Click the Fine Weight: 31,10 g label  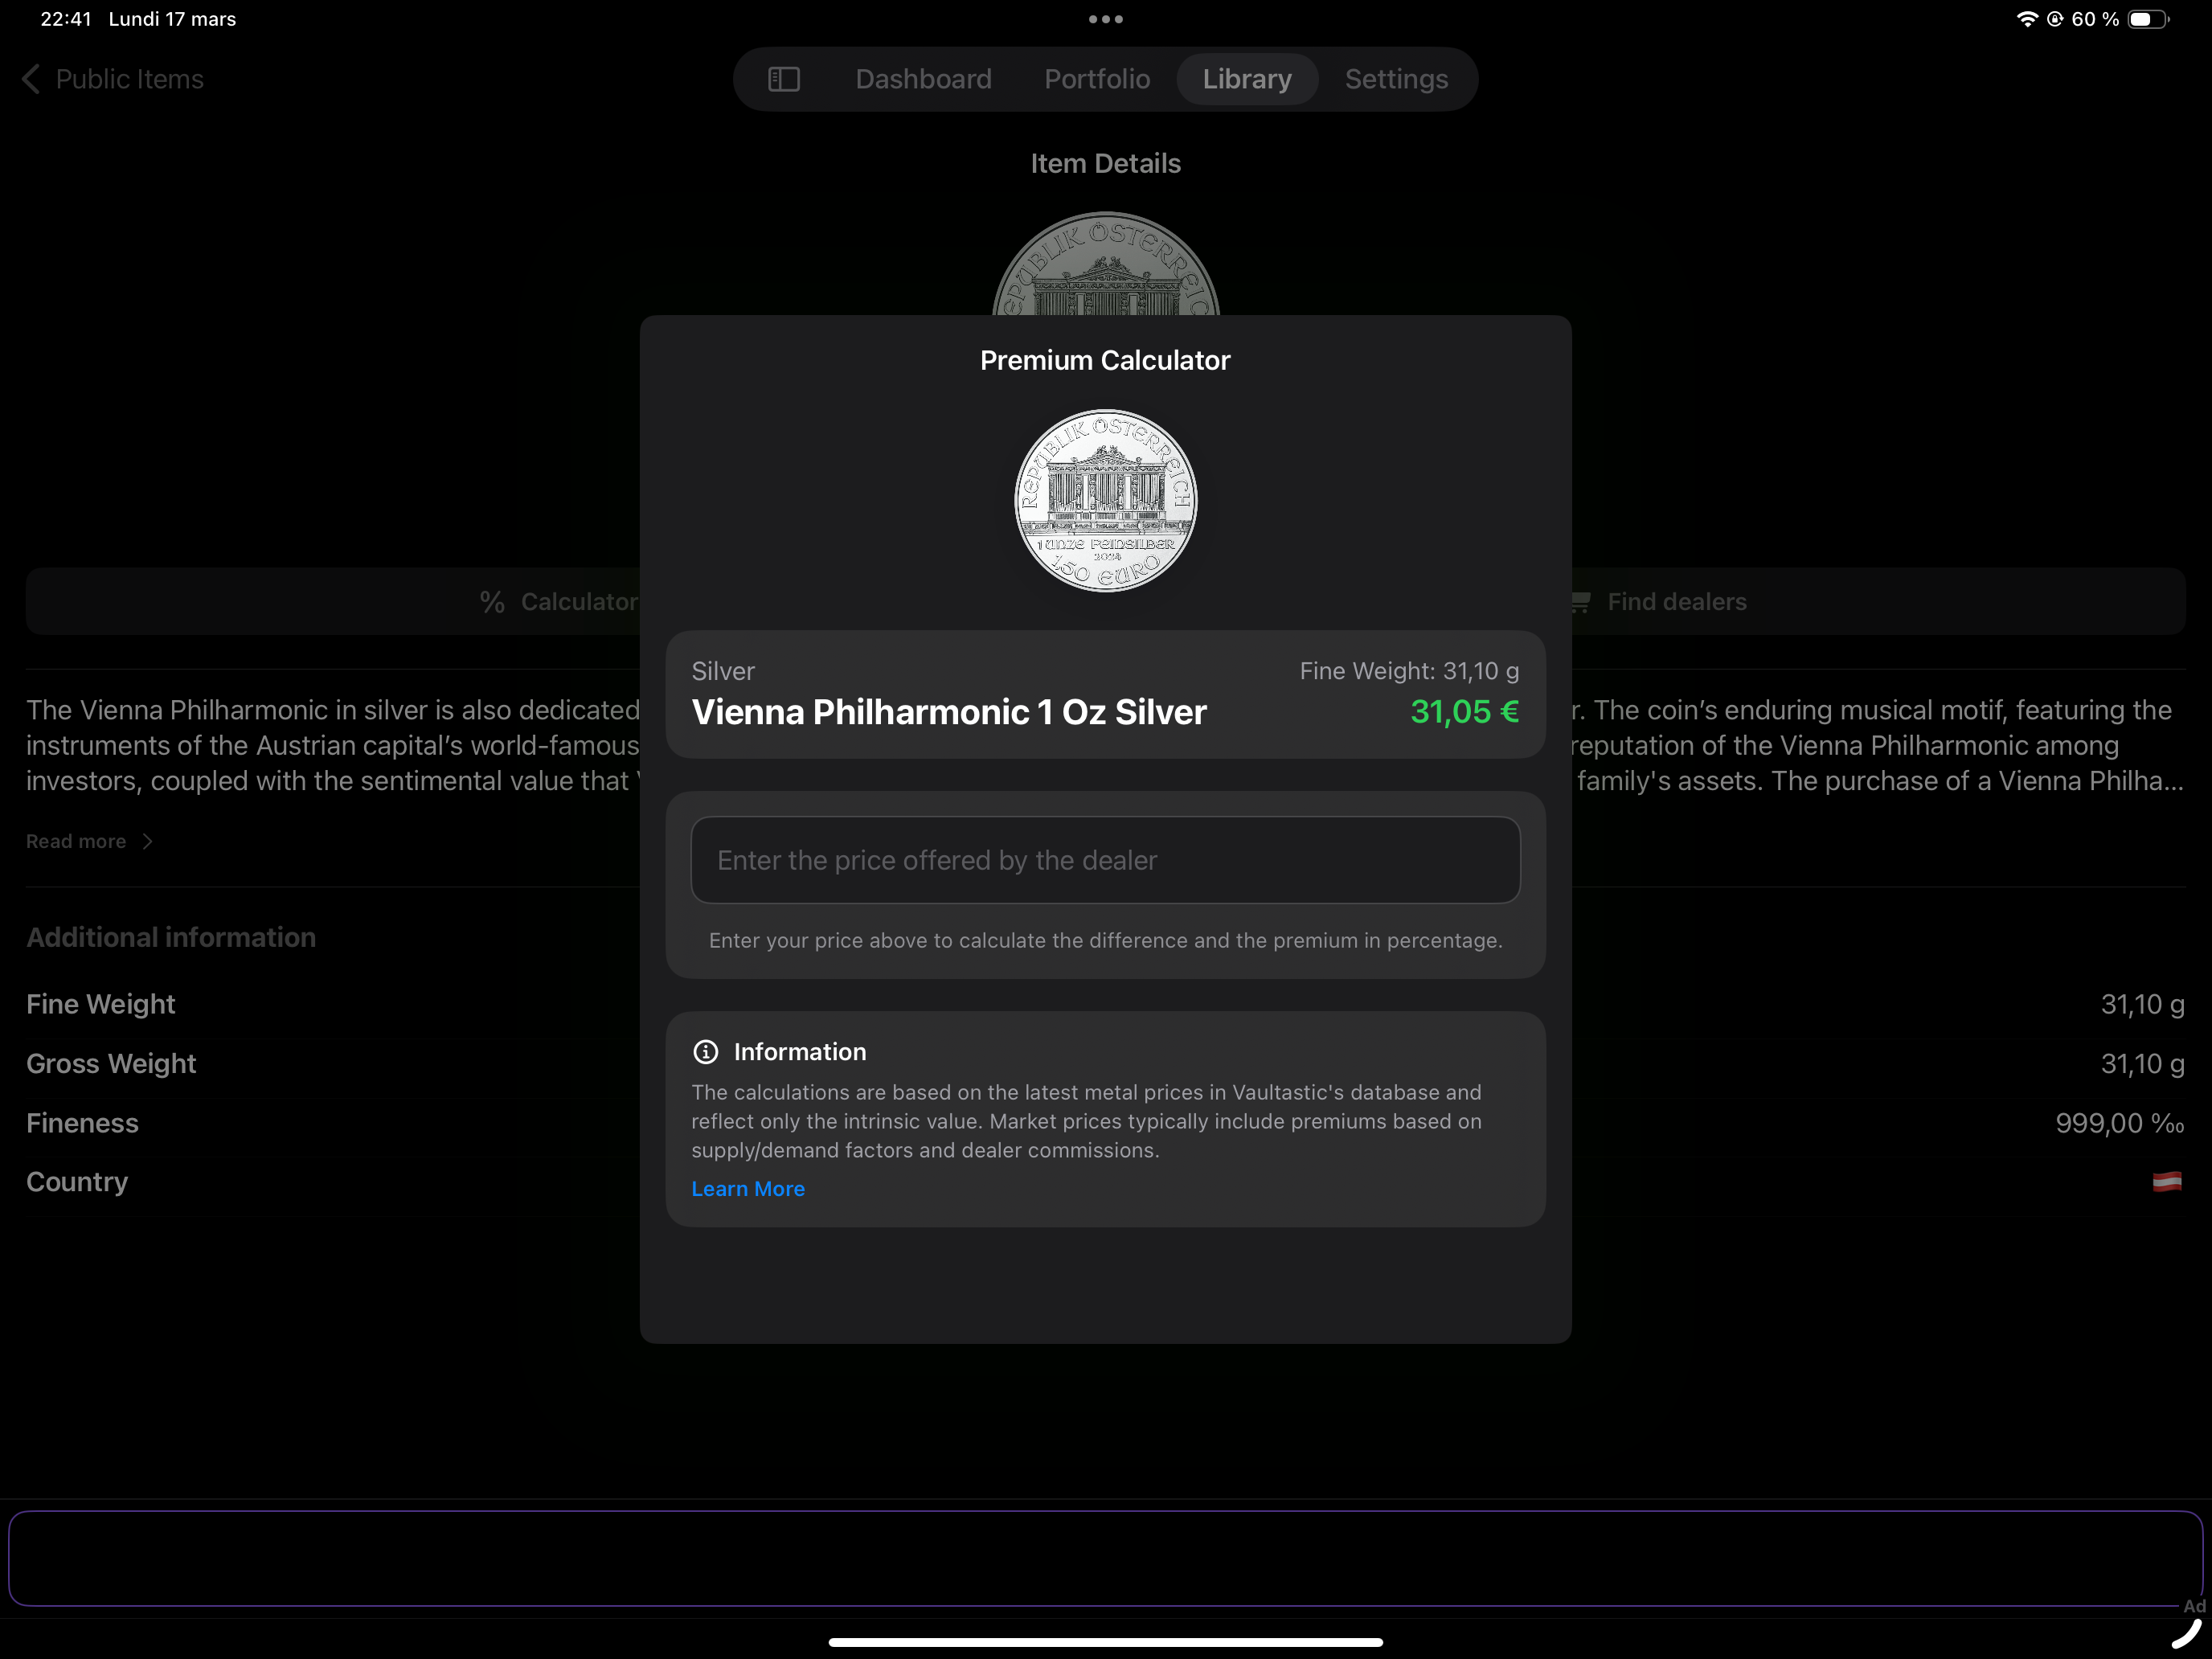[x=1409, y=671]
